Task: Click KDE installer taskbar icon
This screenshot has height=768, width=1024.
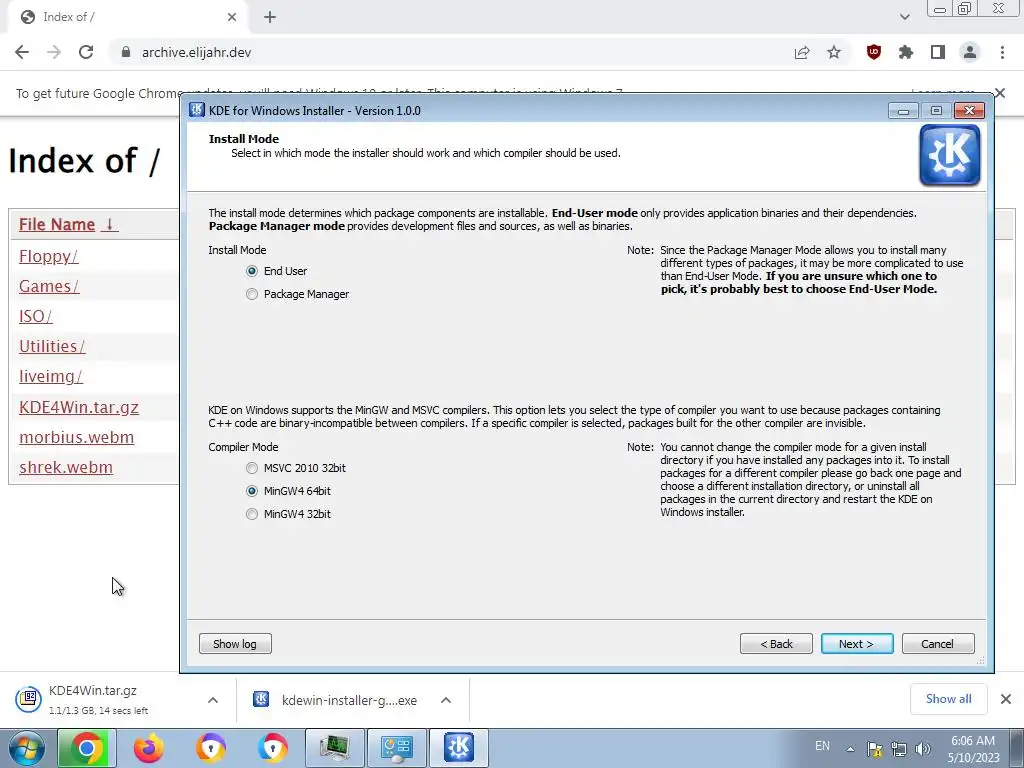Action: (459, 748)
